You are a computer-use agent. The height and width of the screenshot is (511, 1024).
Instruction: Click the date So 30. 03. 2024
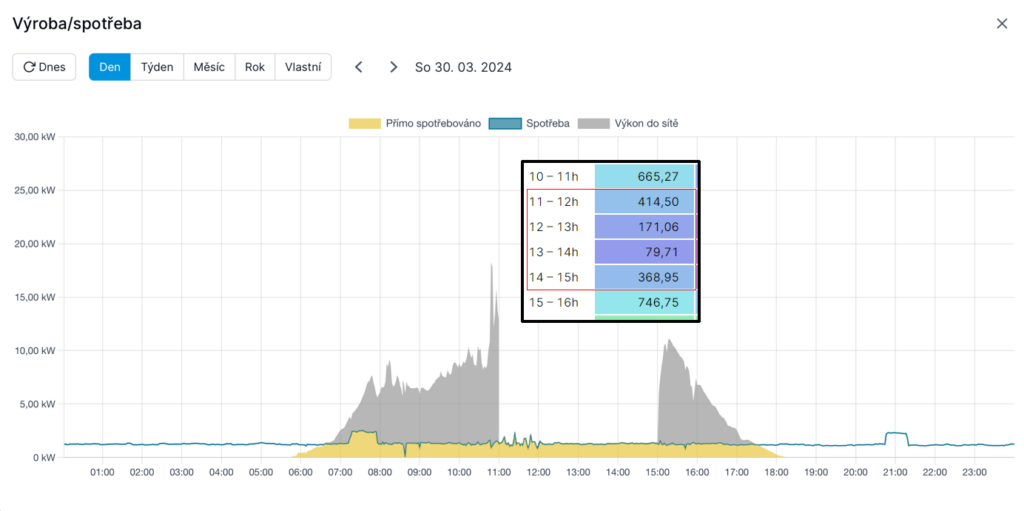click(463, 67)
